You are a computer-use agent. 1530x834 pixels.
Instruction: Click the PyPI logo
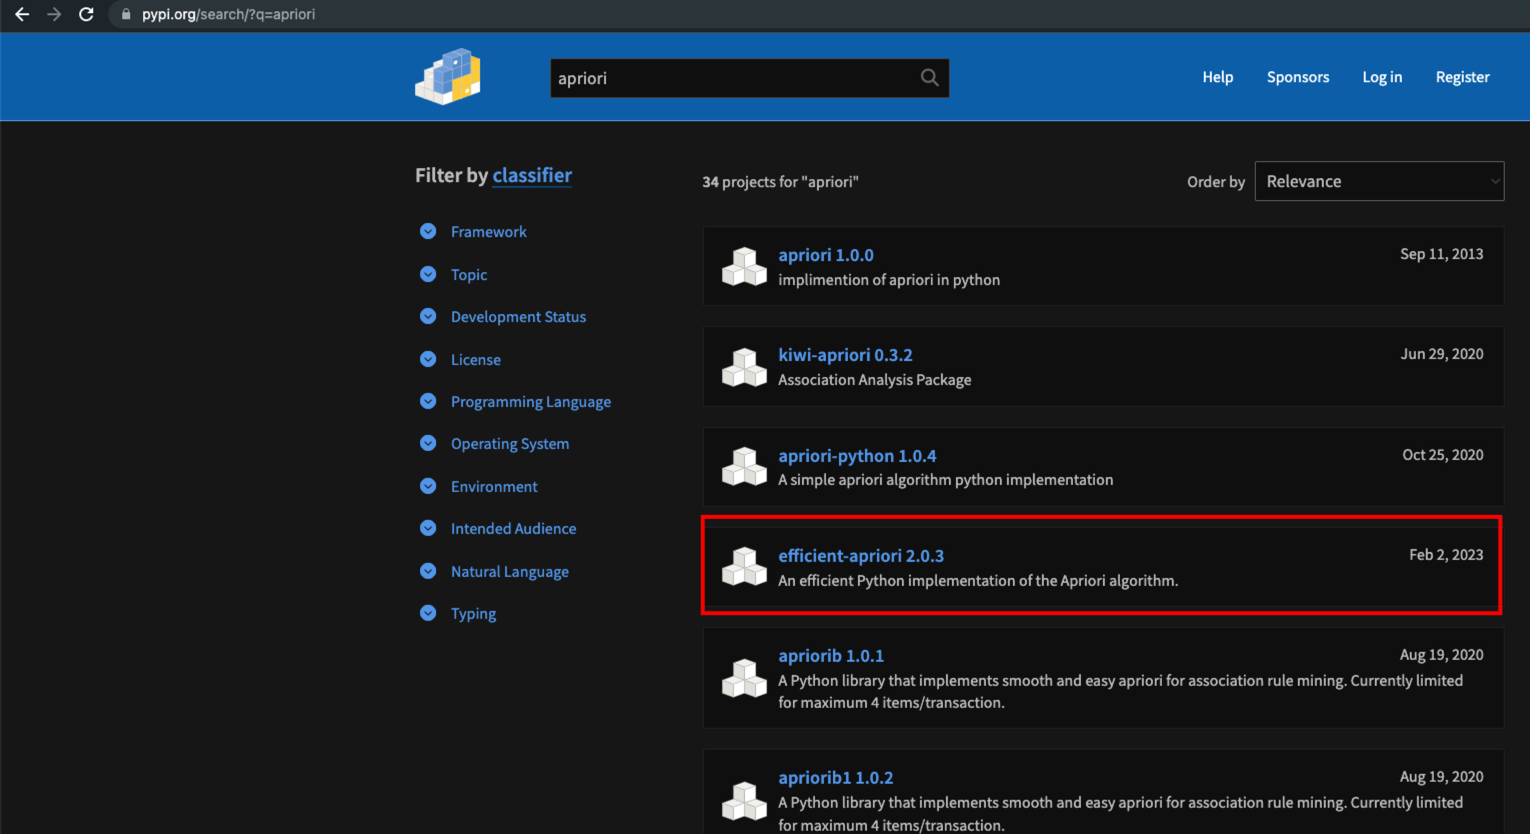coord(448,76)
